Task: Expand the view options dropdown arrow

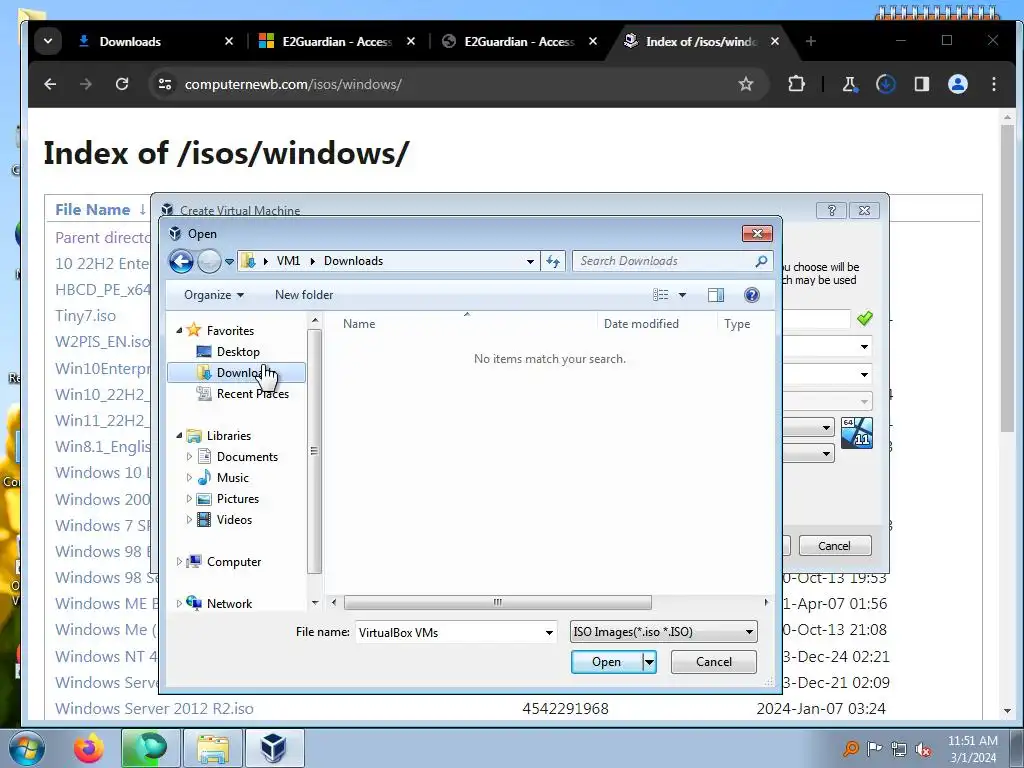Action: [x=682, y=295]
